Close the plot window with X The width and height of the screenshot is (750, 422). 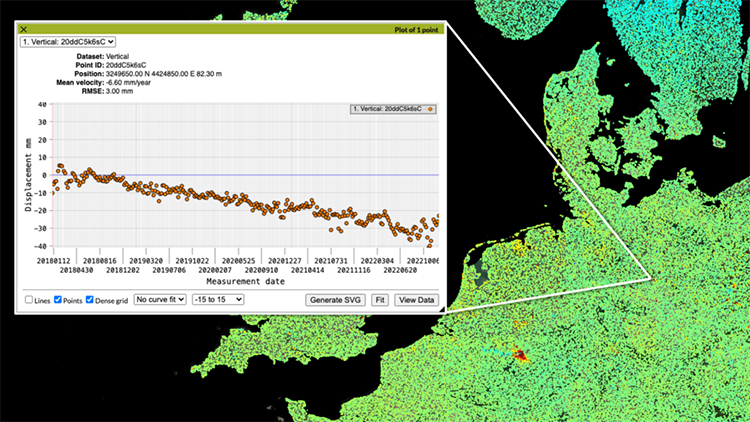(x=23, y=30)
